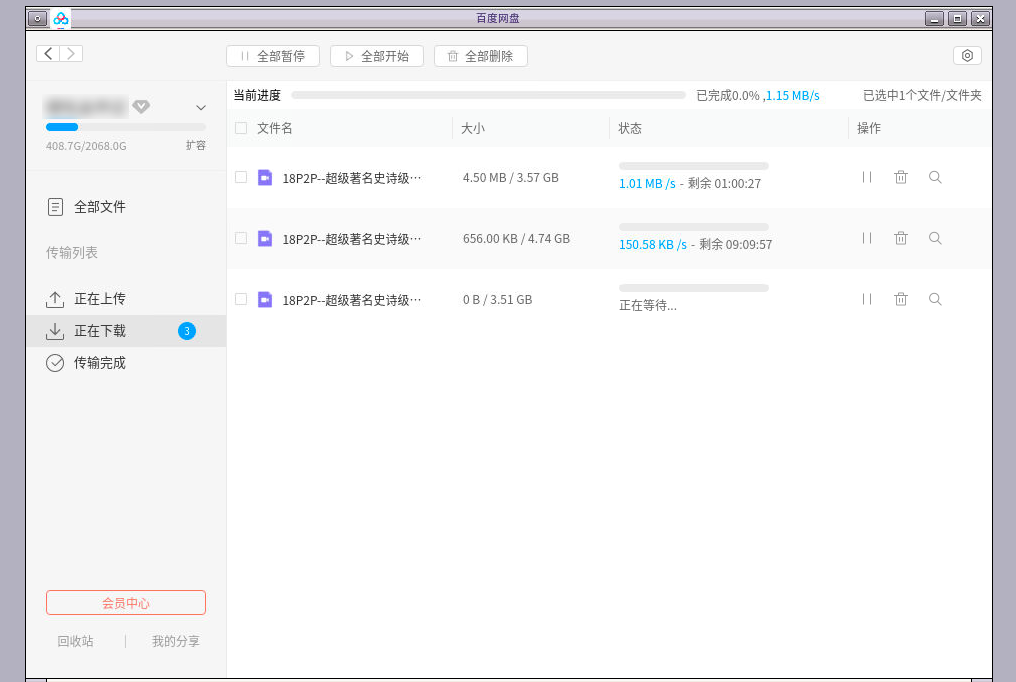
Task: Check the 3.57 GB file checkbox
Action: coord(241,177)
